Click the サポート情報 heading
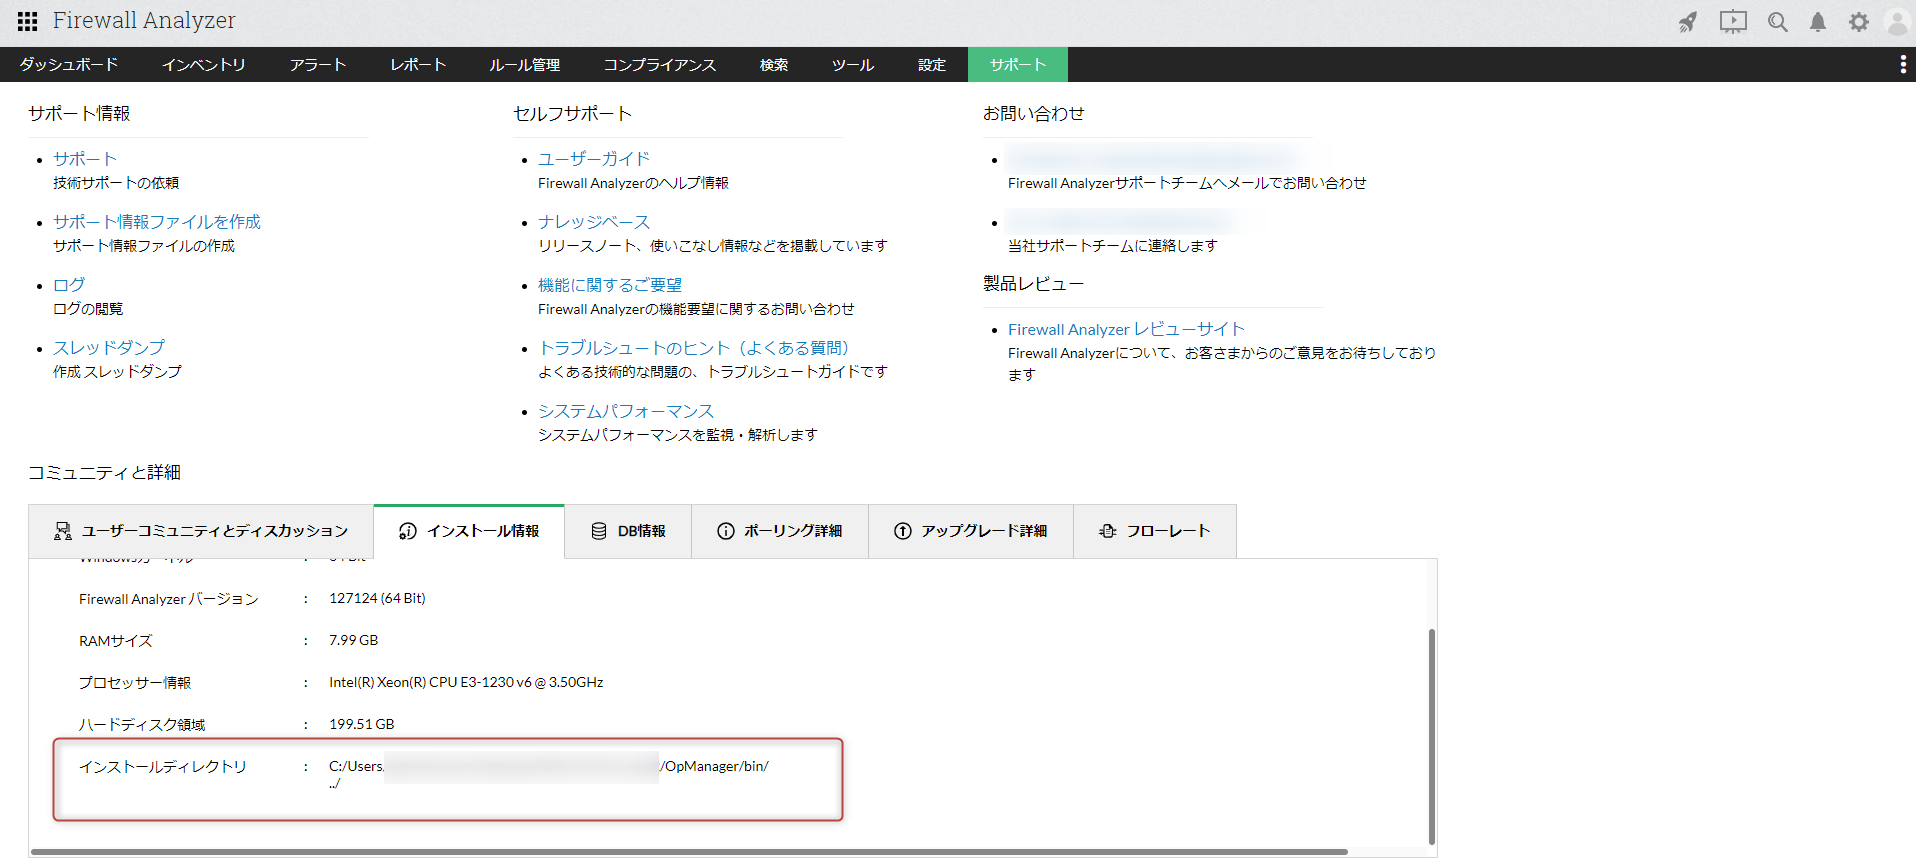 79,114
